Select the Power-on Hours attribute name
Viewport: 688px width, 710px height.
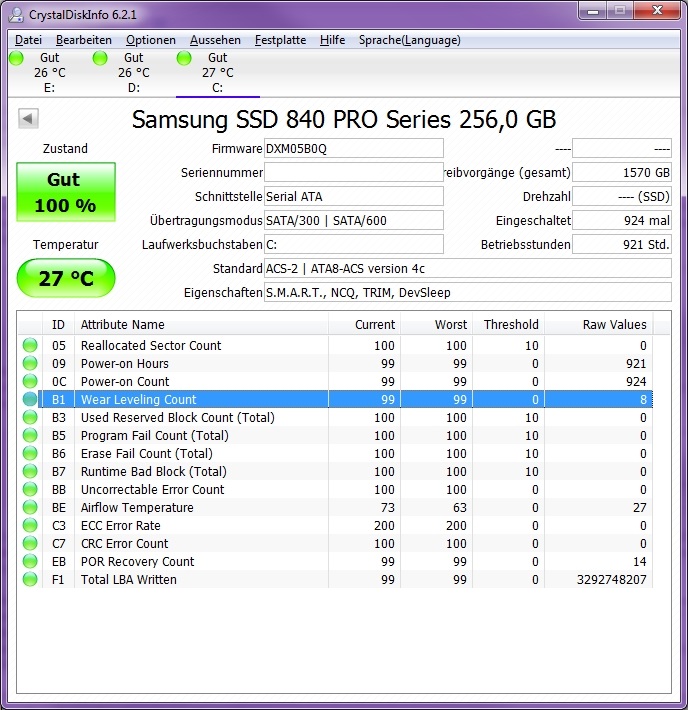coord(125,364)
